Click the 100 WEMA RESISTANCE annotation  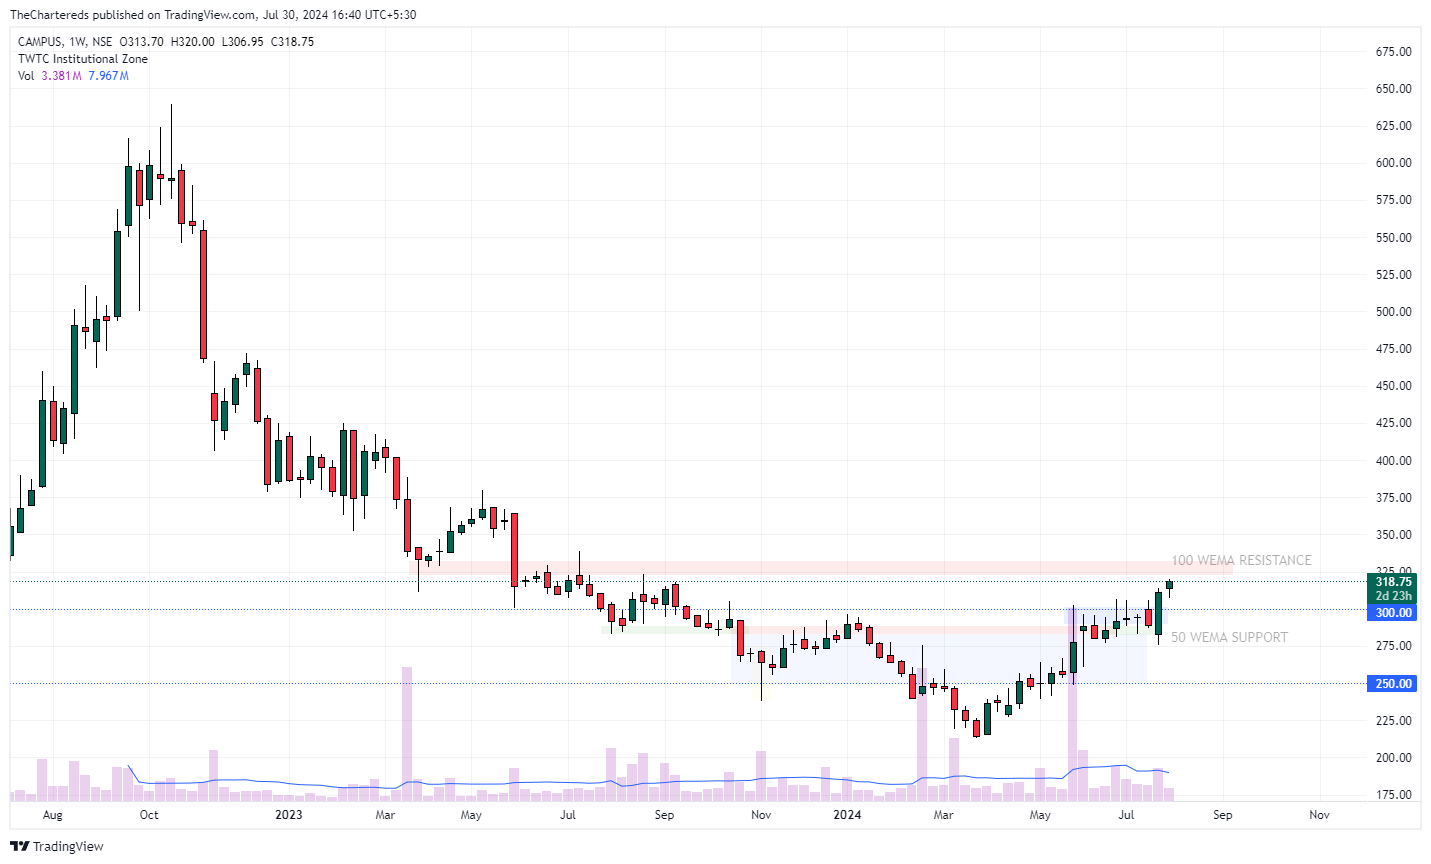pos(1241,561)
